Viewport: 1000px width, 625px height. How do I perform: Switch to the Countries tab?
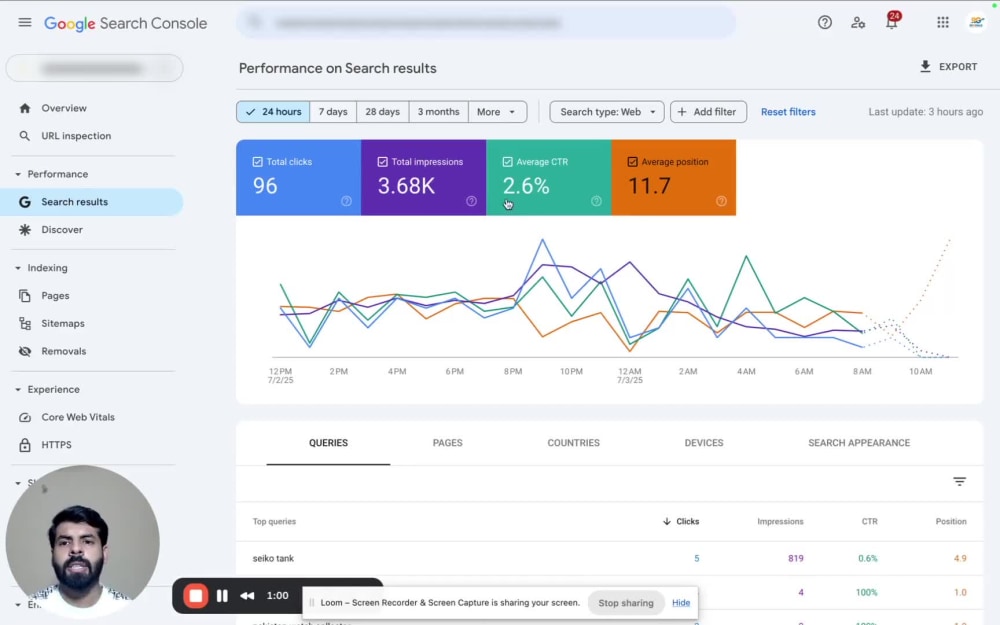(x=573, y=443)
